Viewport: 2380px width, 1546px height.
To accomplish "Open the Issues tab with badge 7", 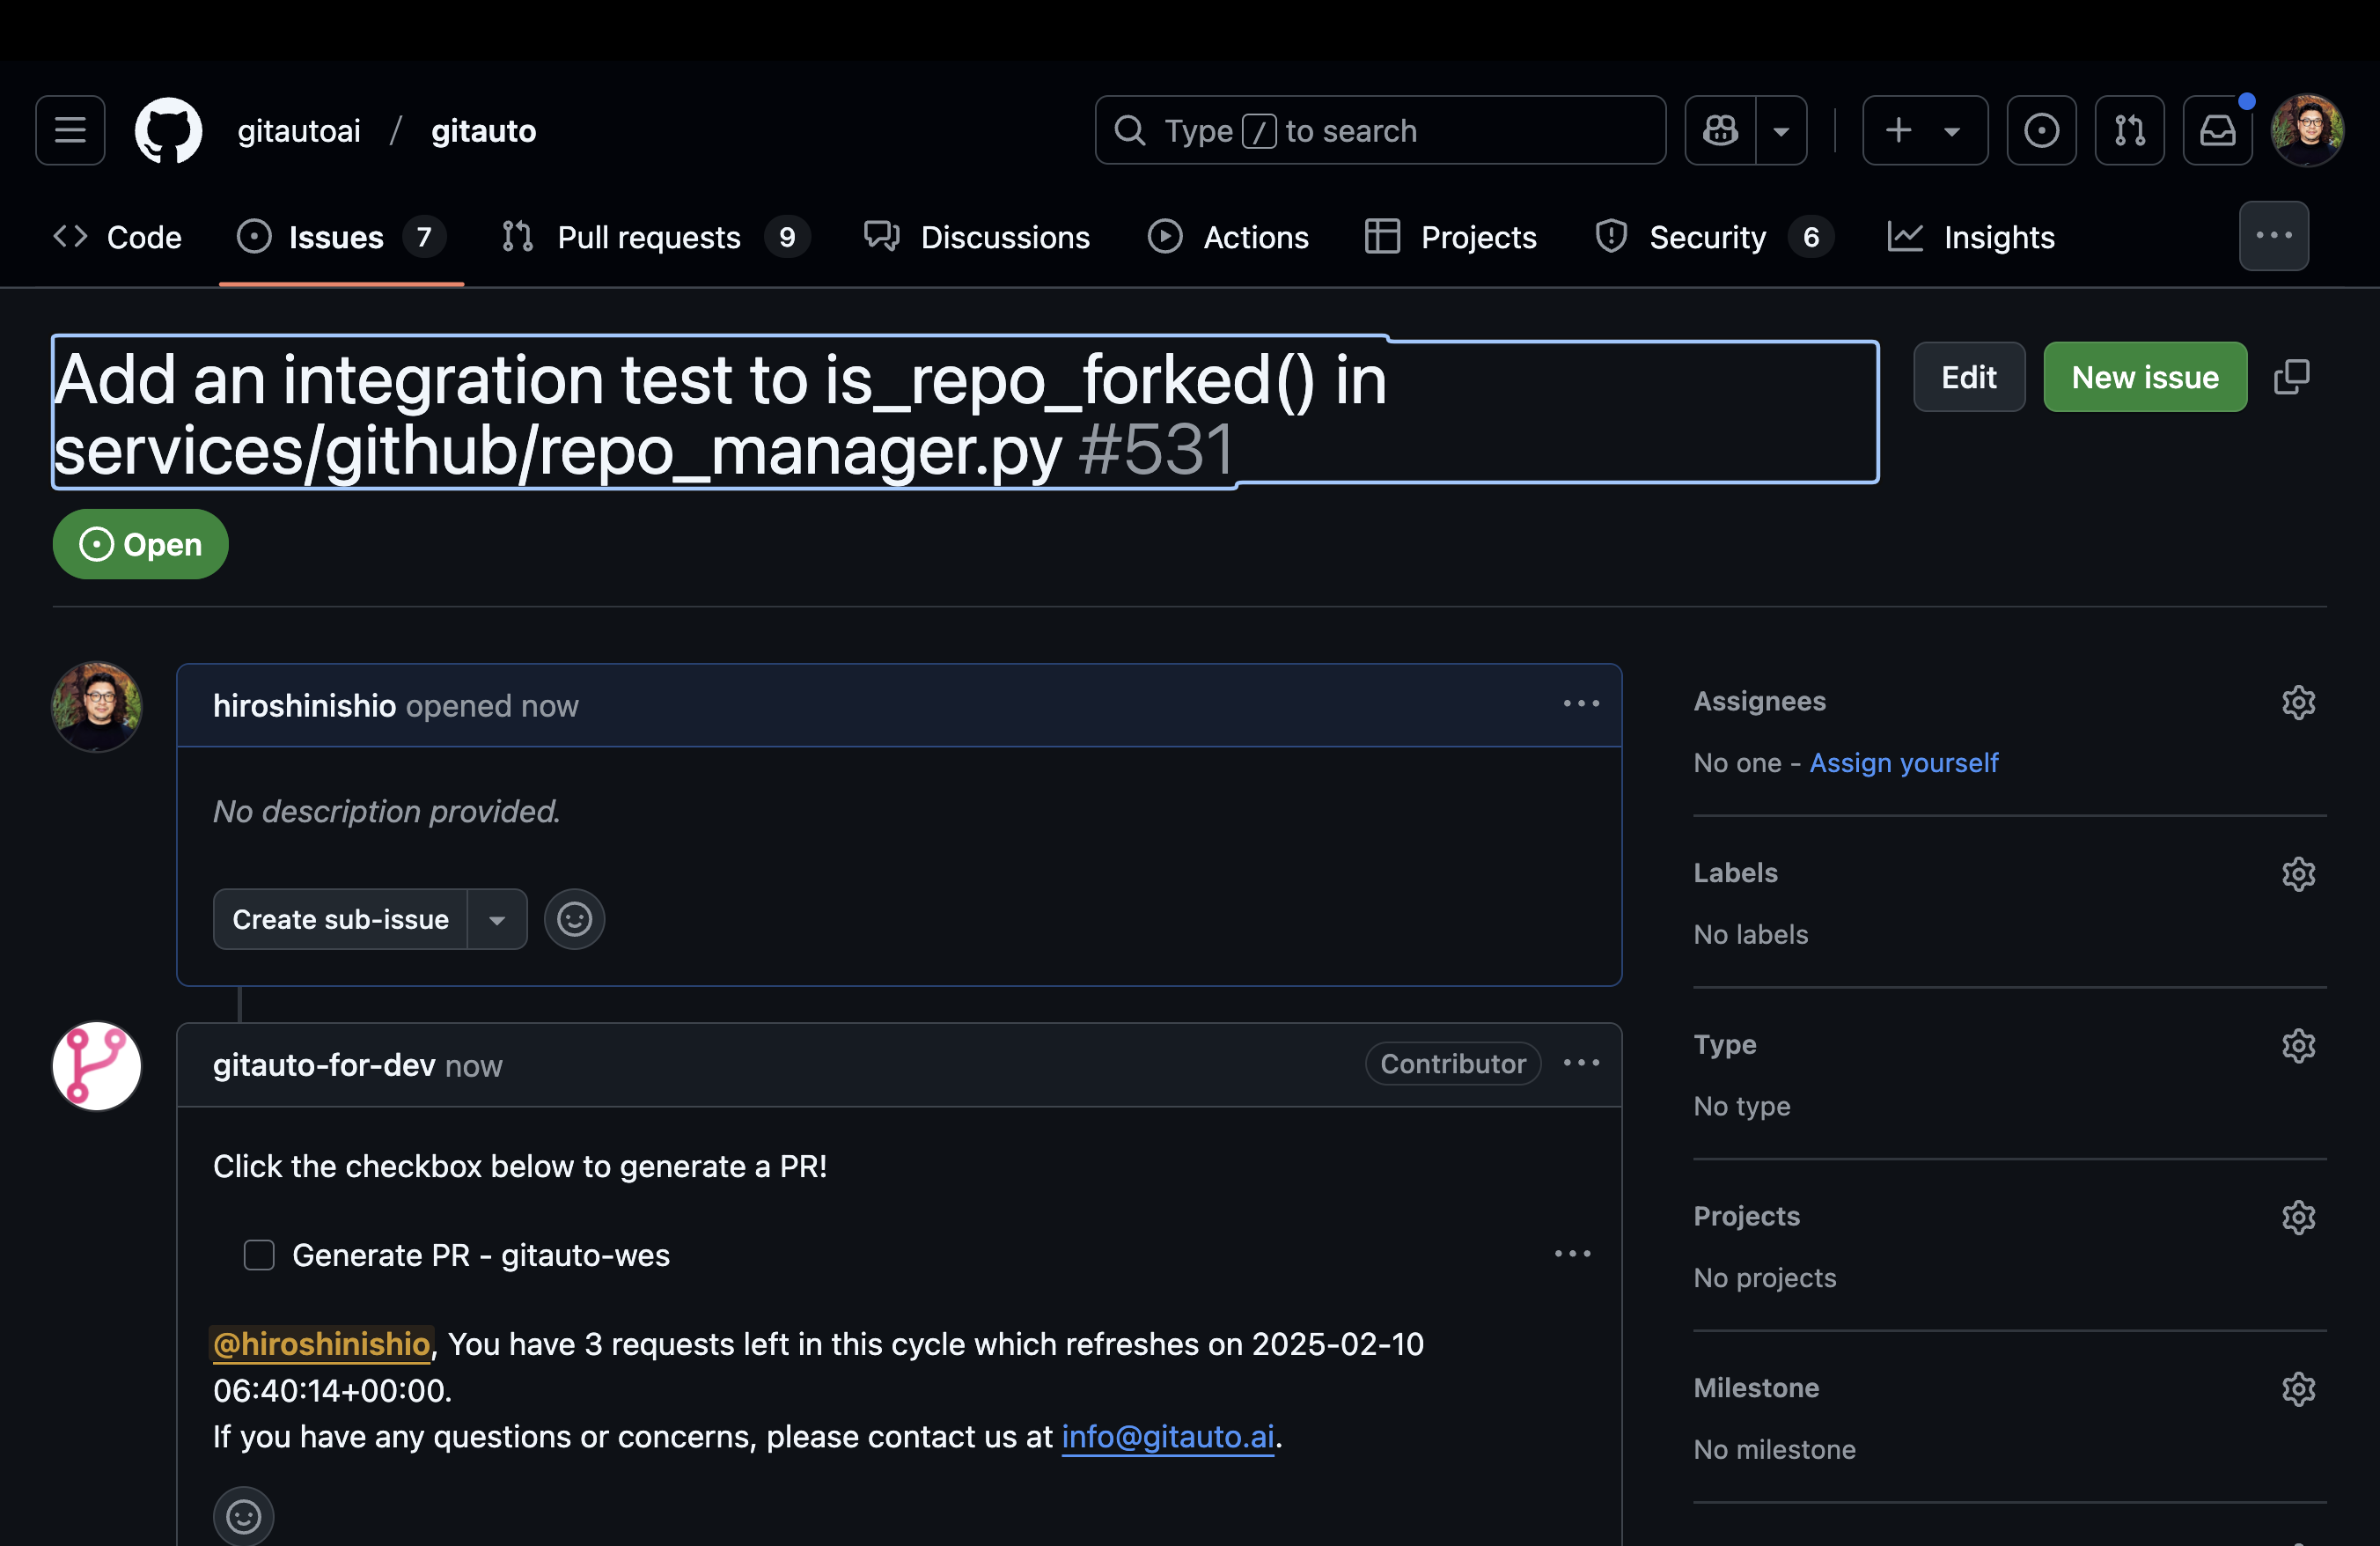I will point(342,236).
